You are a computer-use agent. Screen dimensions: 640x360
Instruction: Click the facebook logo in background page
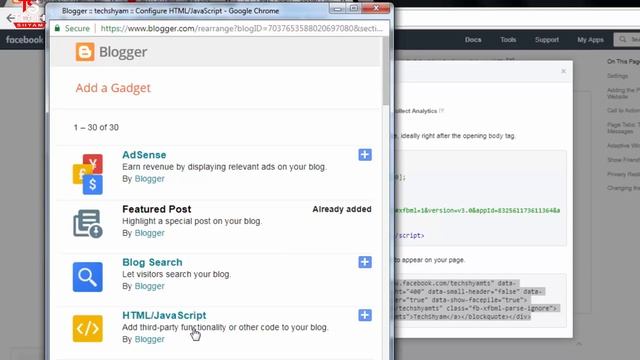[x=24, y=40]
